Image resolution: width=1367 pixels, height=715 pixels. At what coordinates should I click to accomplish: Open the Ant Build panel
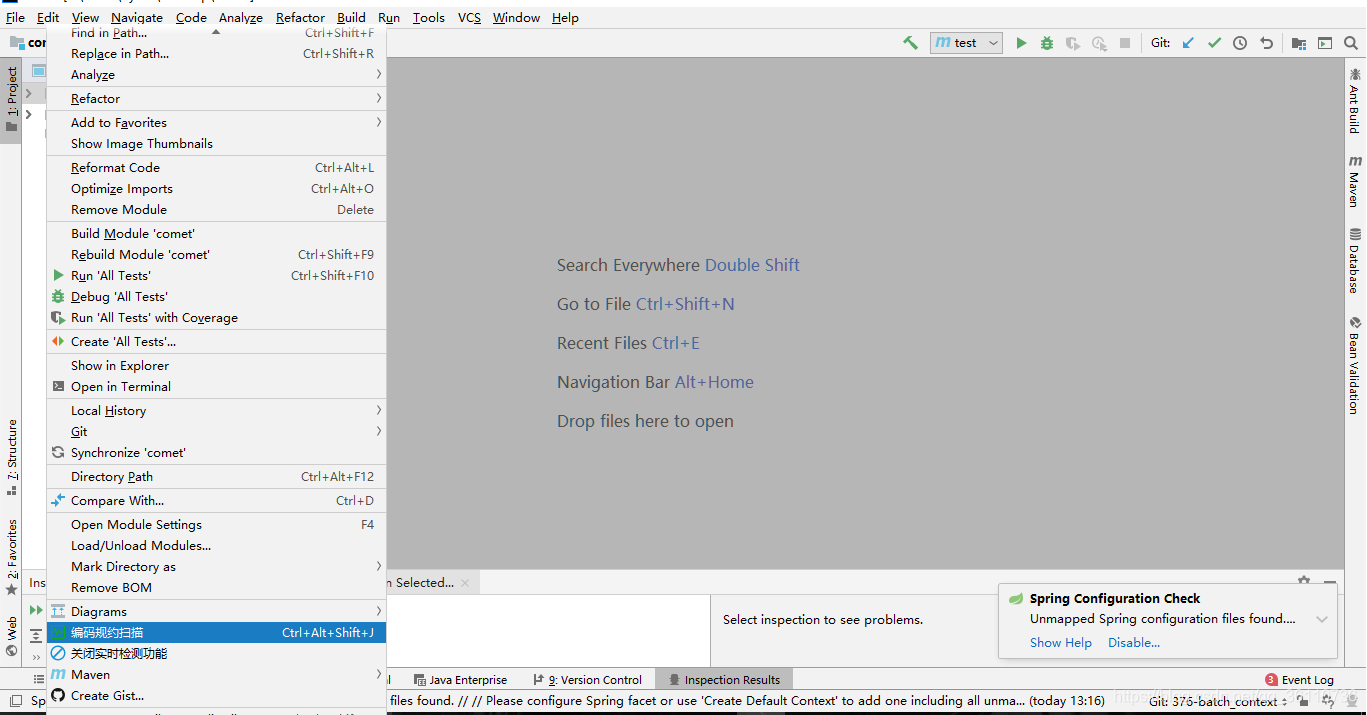click(x=1356, y=103)
